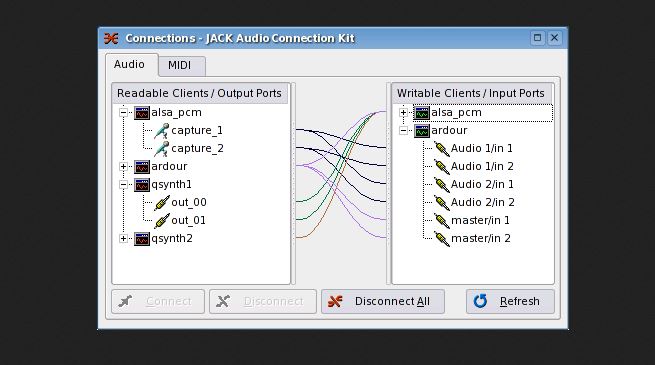Click the jack icon beside master/in 2

(442, 238)
